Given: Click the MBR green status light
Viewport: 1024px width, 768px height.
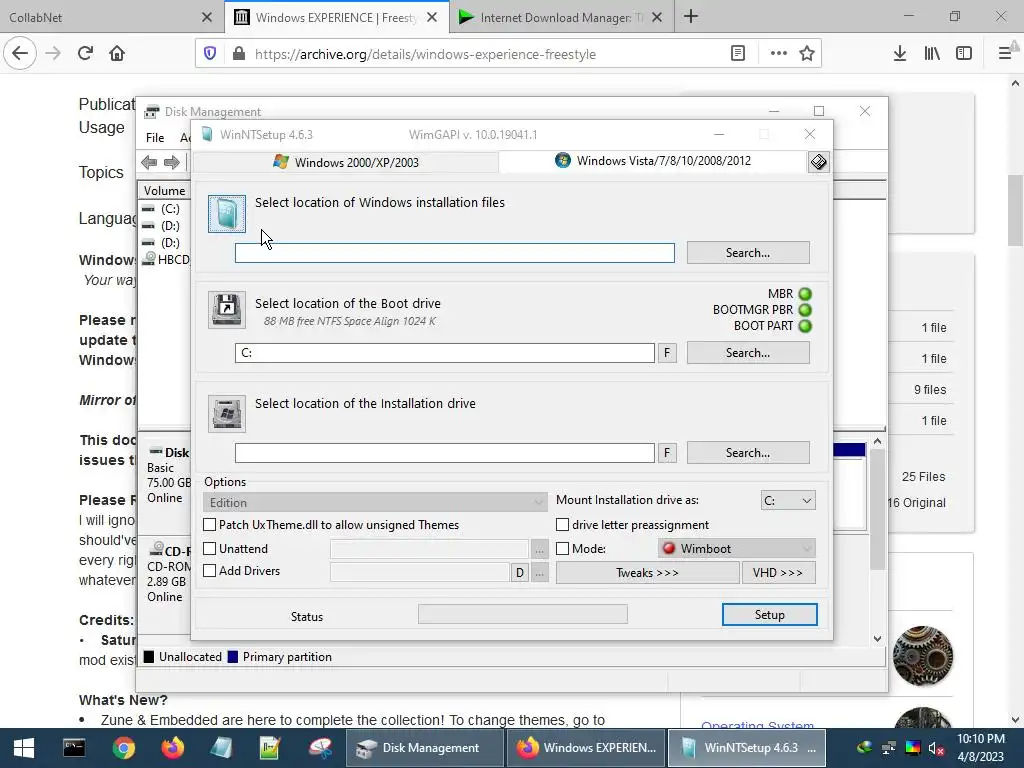Looking at the screenshot, I should [805, 294].
